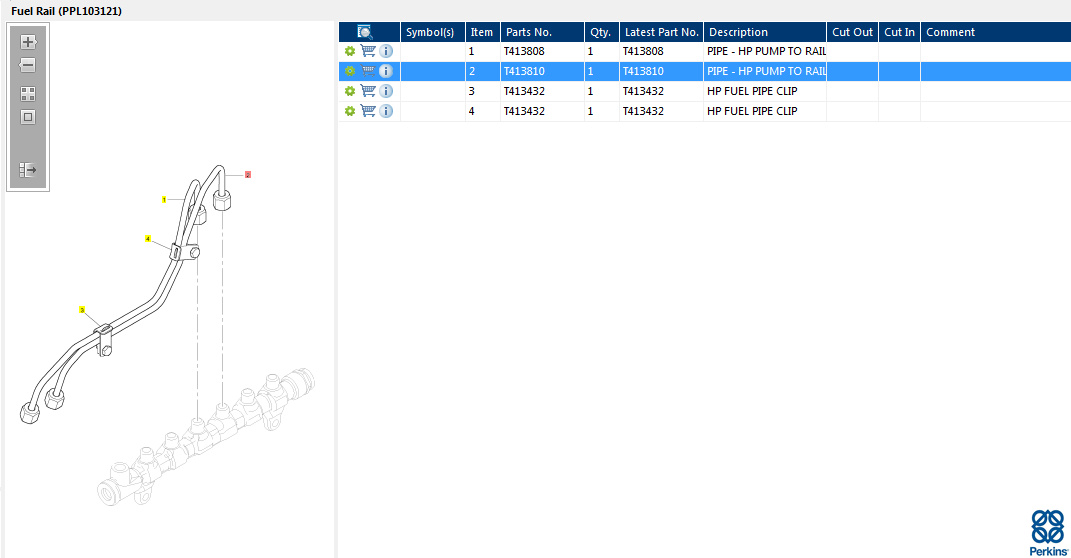Click T413808 in the Parts No. column
1071x558 pixels.
tap(524, 51)
